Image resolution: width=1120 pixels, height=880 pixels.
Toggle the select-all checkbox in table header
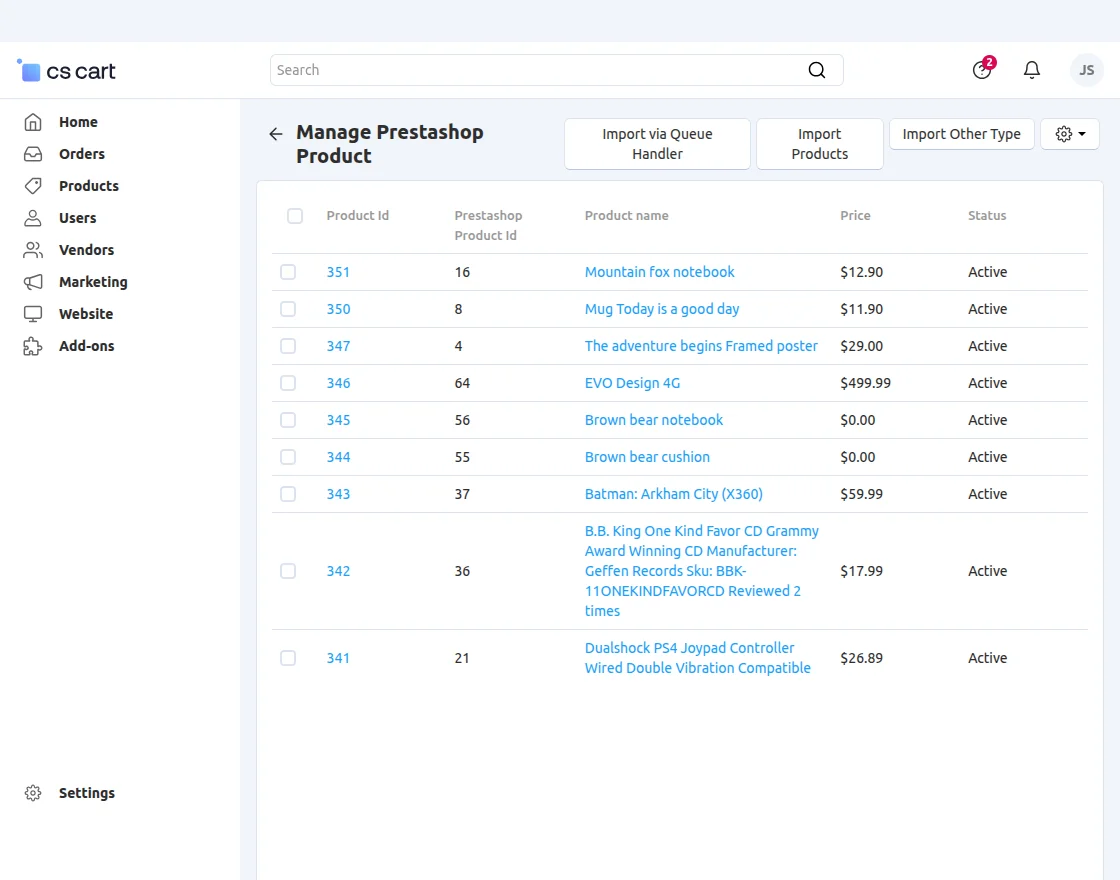(x=294, y=216)
